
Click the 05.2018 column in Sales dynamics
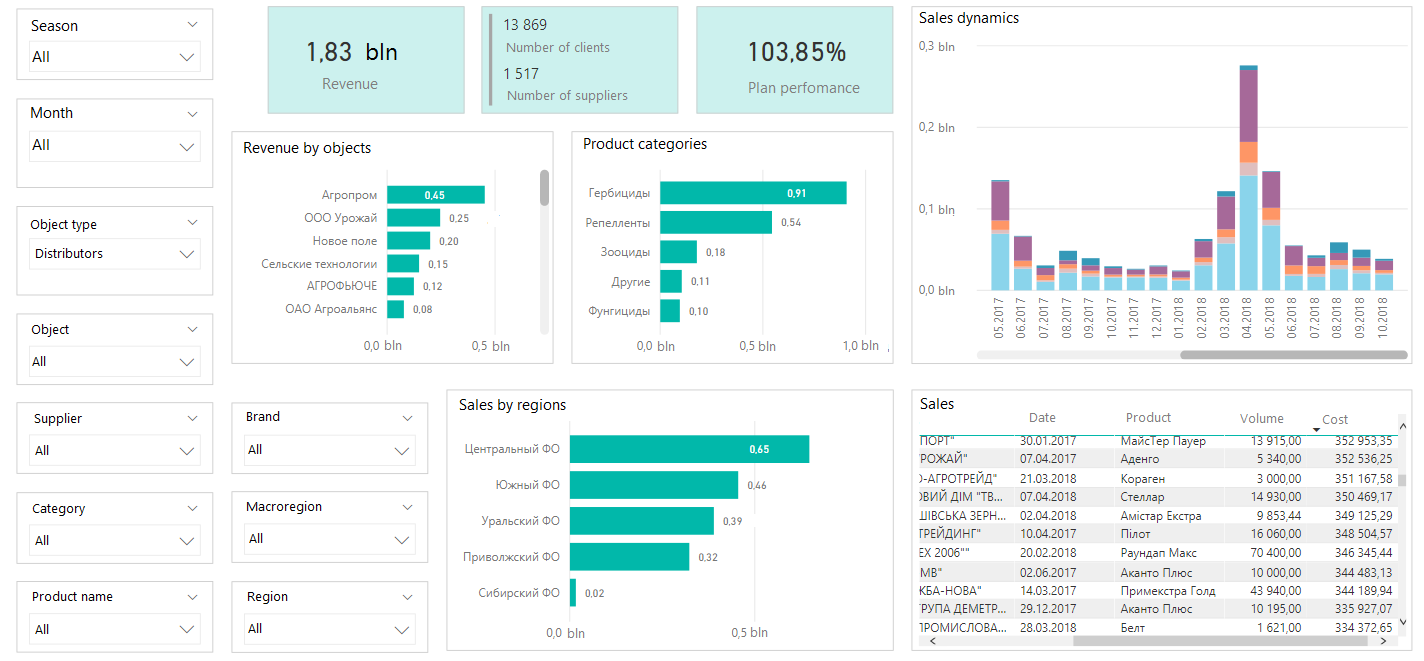[x=1271, y=231]
